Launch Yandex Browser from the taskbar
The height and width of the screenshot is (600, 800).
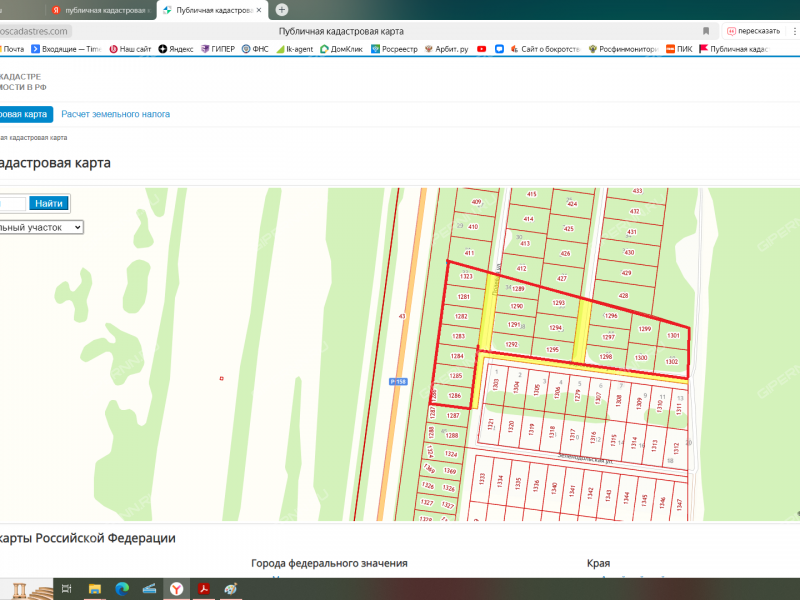coord(175,588)
